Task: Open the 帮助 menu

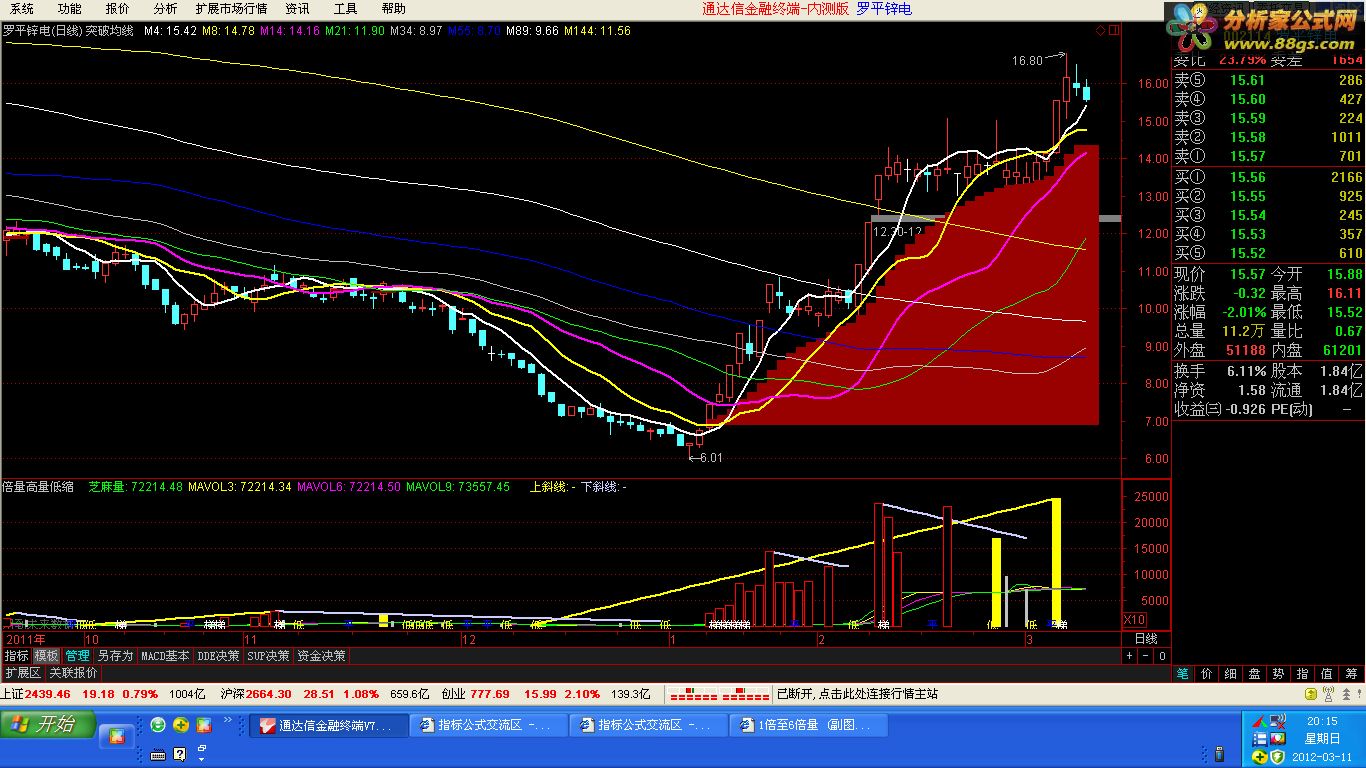Action: pos(393,9)
